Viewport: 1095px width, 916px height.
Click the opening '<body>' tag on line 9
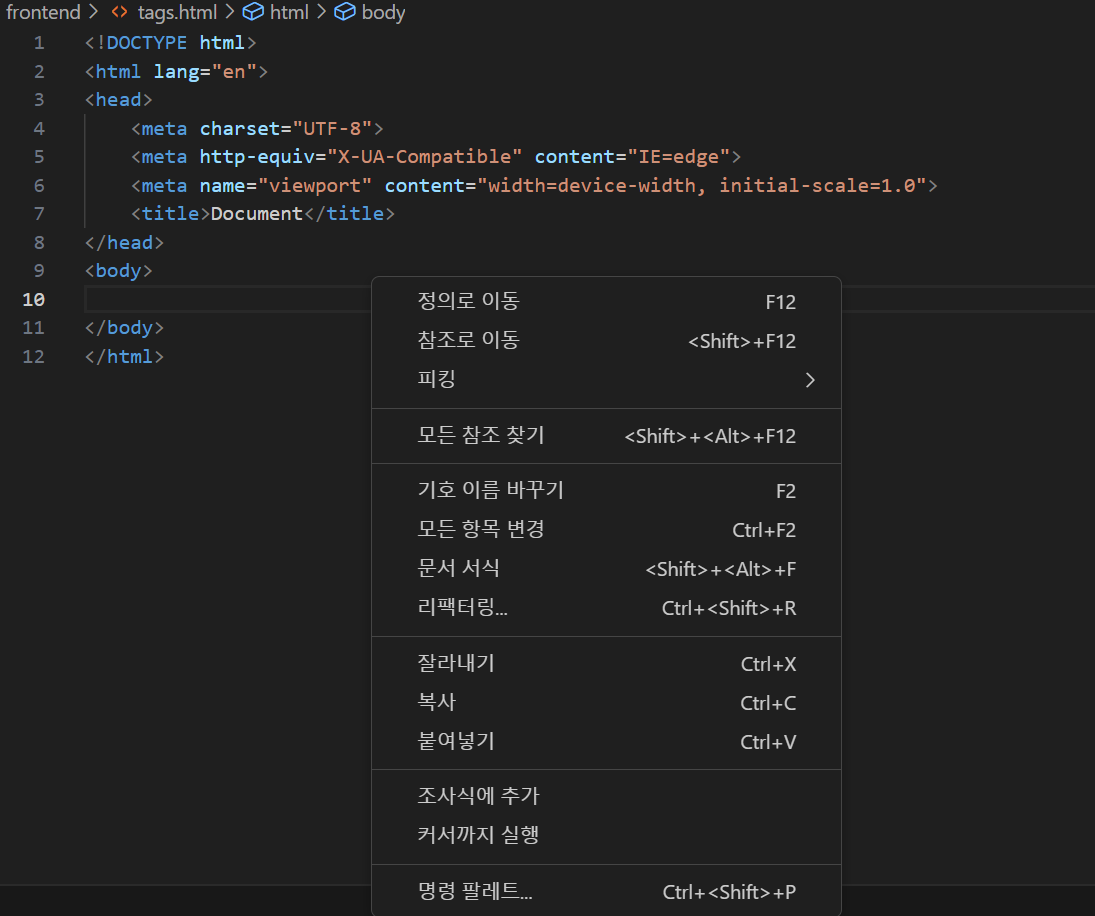[119, 271]
